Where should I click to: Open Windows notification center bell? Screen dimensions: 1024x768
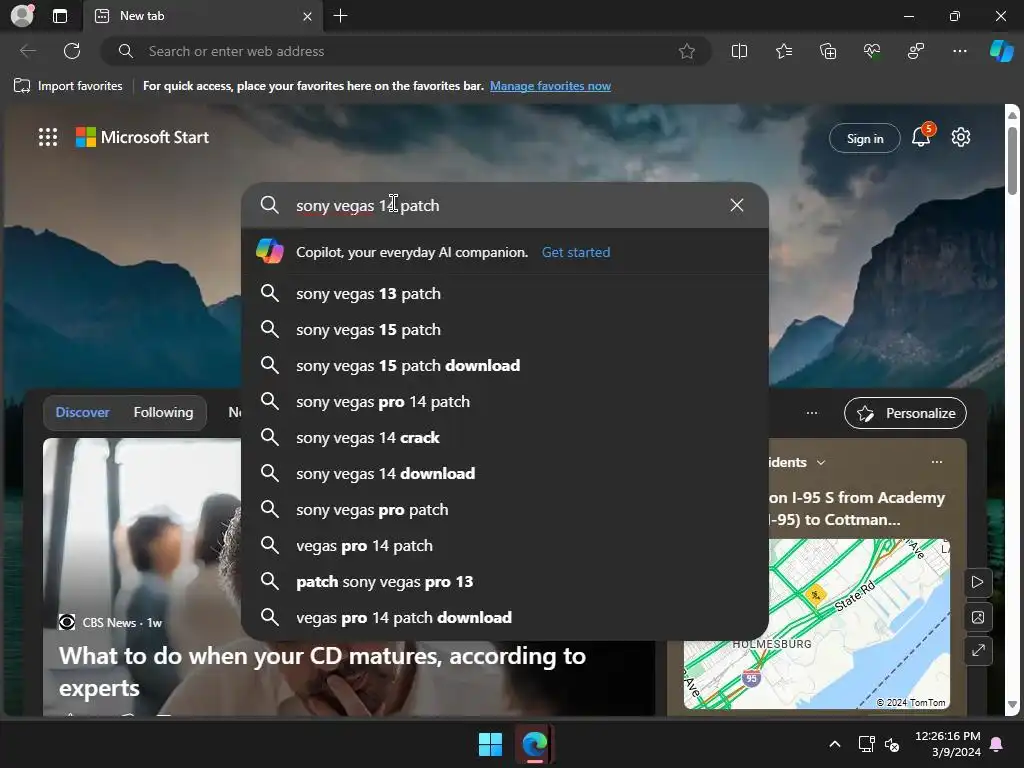coord(997,744)
